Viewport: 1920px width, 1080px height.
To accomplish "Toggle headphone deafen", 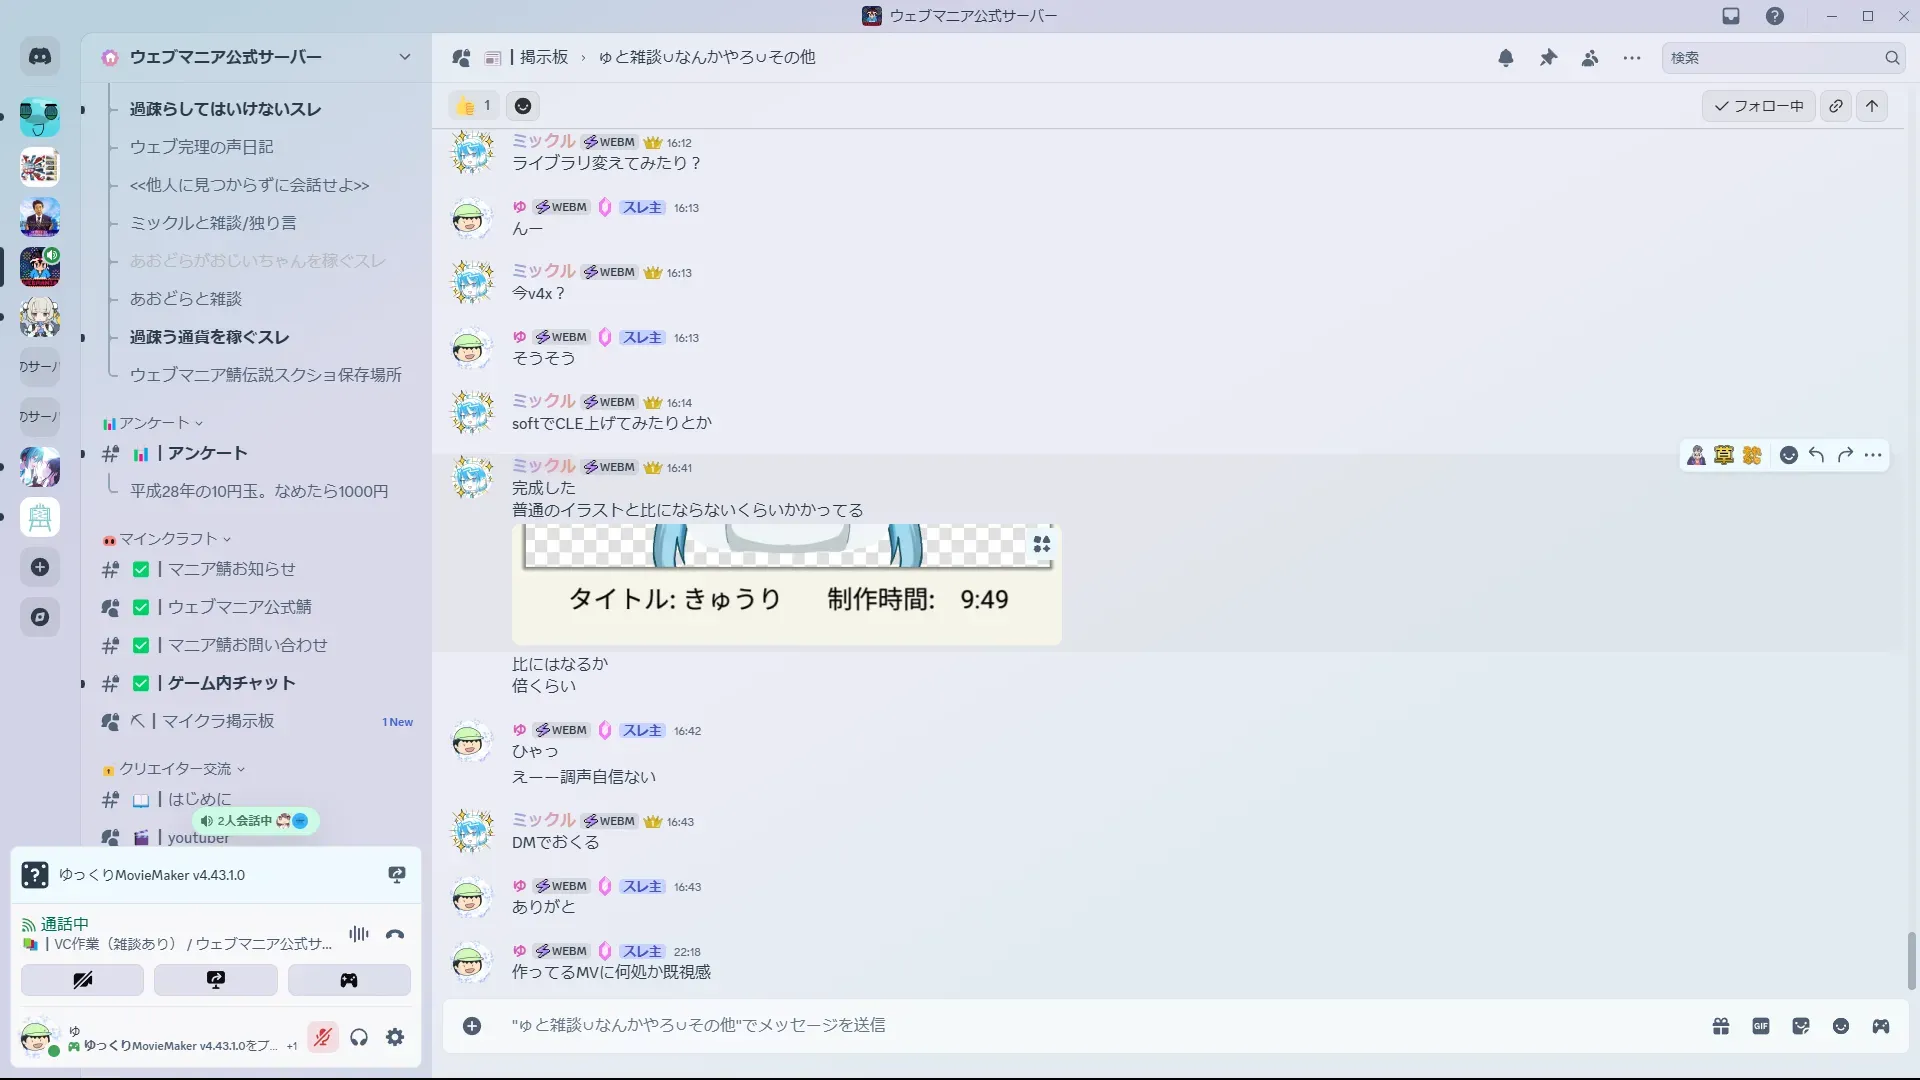I will point(359,1038).
